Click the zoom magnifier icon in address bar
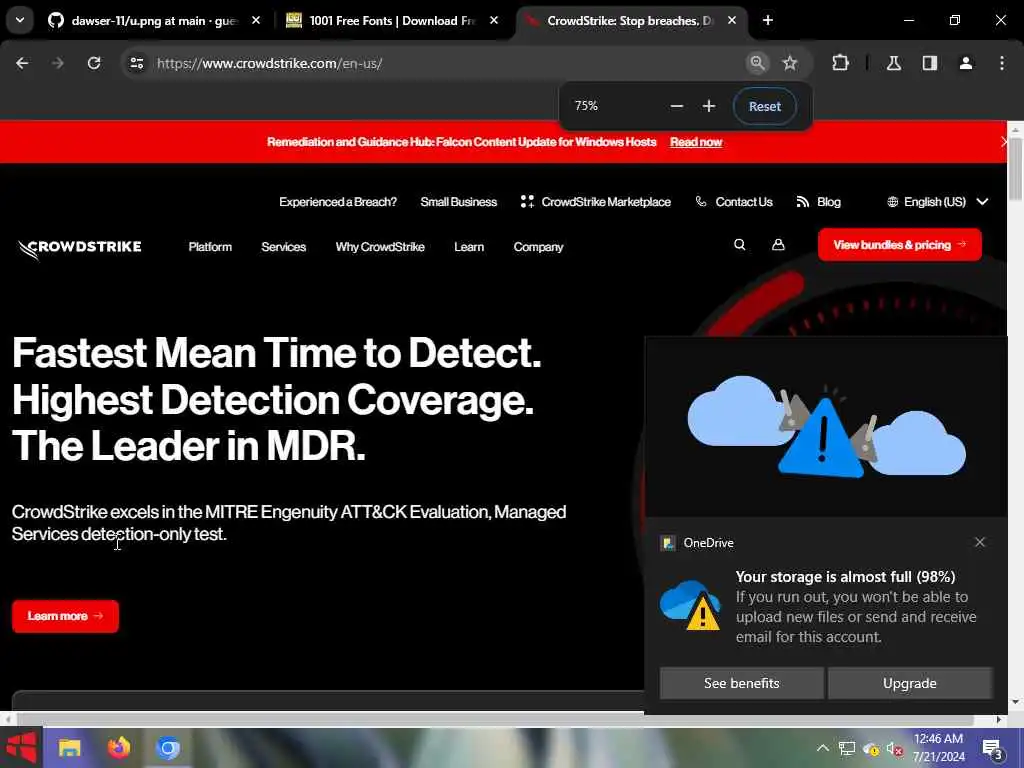Image resolution: width=1024 pixels, height=768 pixels. [x=757, y=63]
